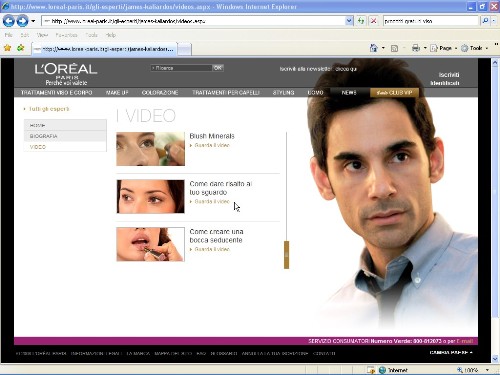Open the Uomo nav item

(x=315, y=93)
